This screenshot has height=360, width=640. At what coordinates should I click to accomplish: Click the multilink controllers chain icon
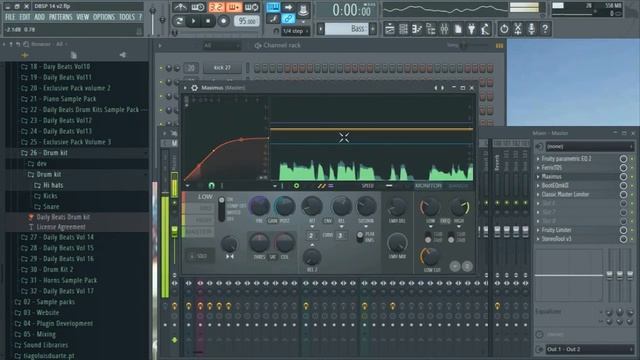point(288,18)
